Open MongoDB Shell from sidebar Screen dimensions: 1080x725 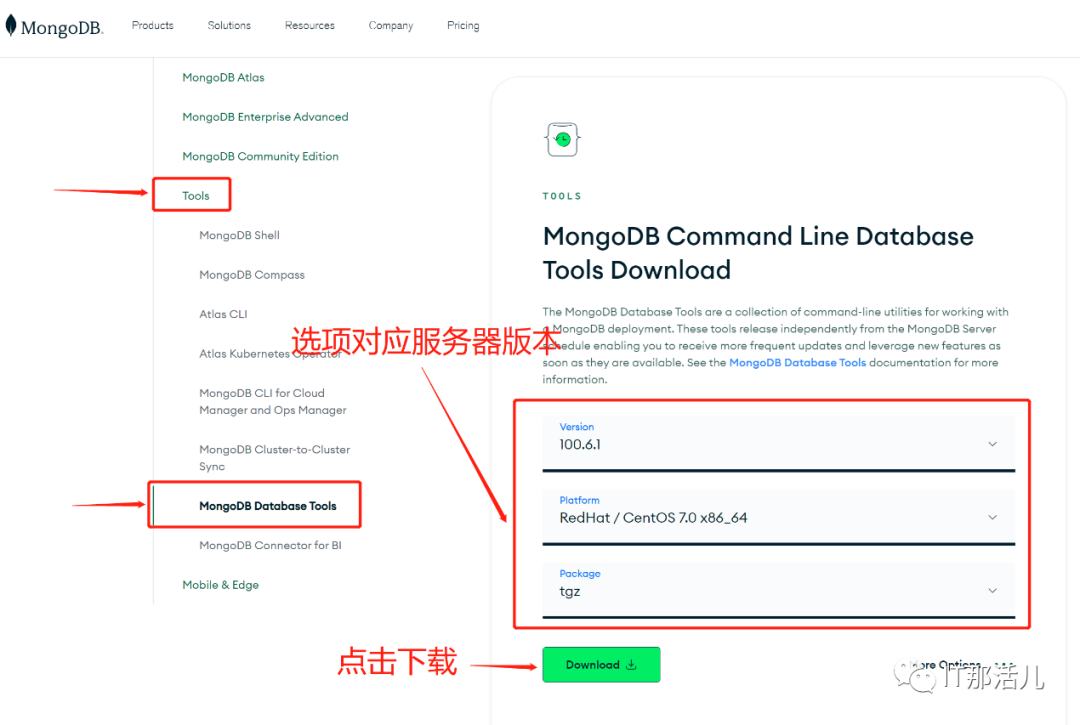pos(238,235)
